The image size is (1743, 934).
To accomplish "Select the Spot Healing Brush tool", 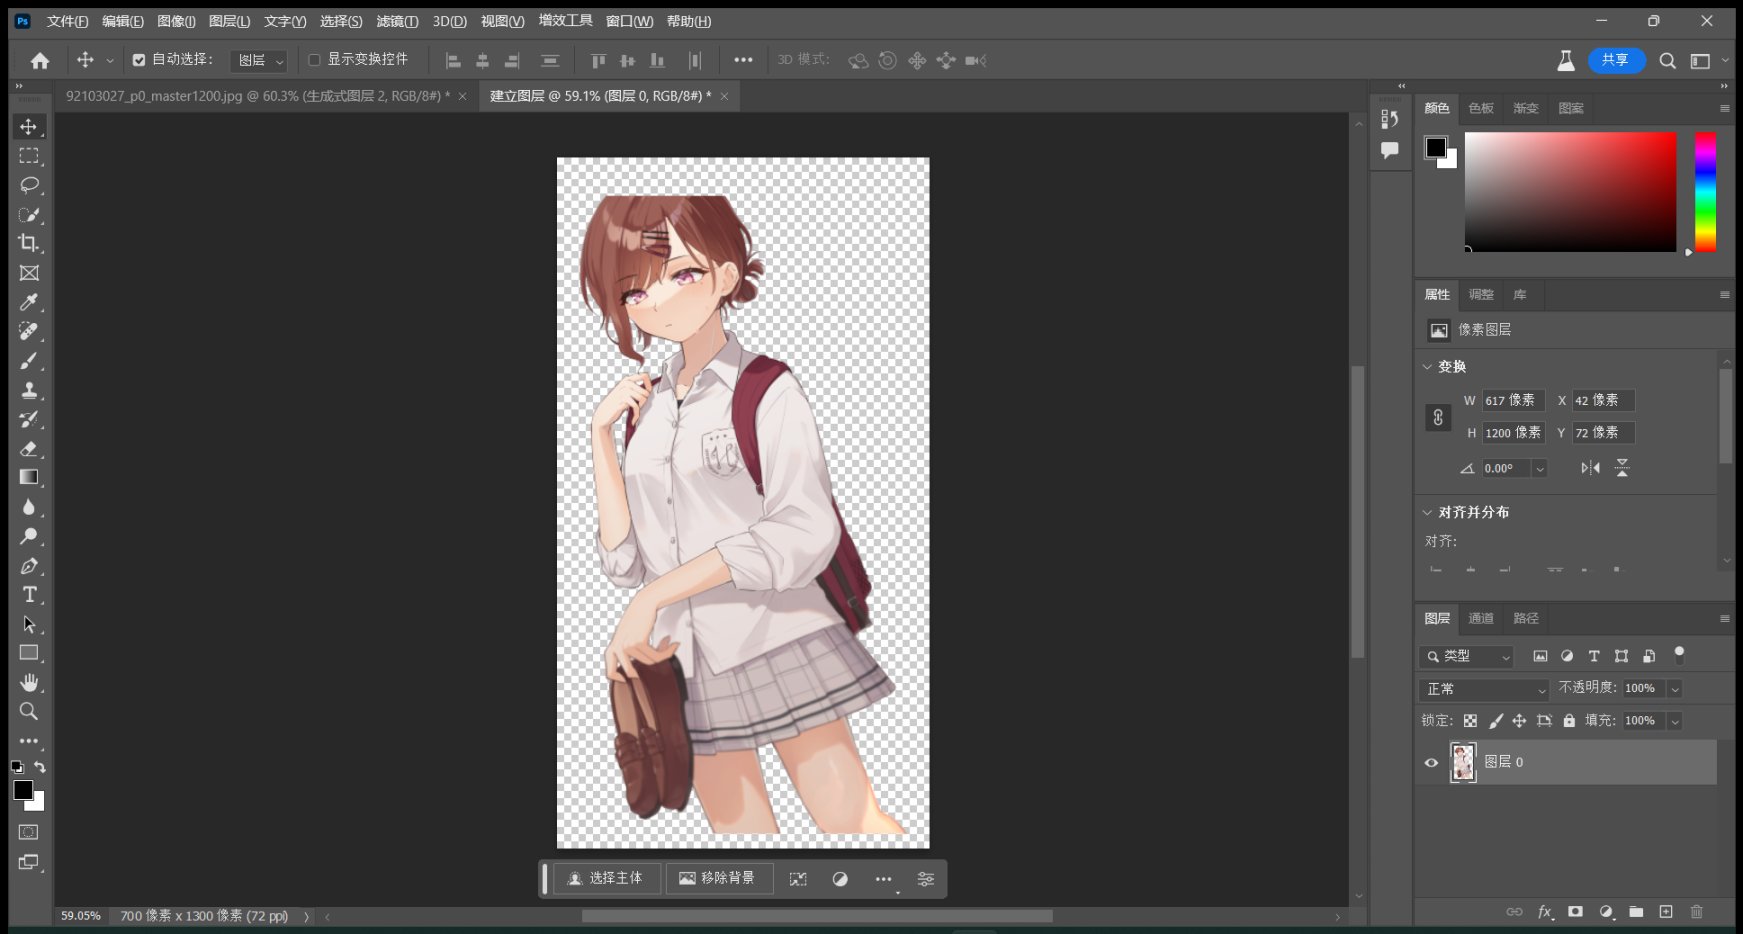I will pyautogui.click(x=29, y=331).
